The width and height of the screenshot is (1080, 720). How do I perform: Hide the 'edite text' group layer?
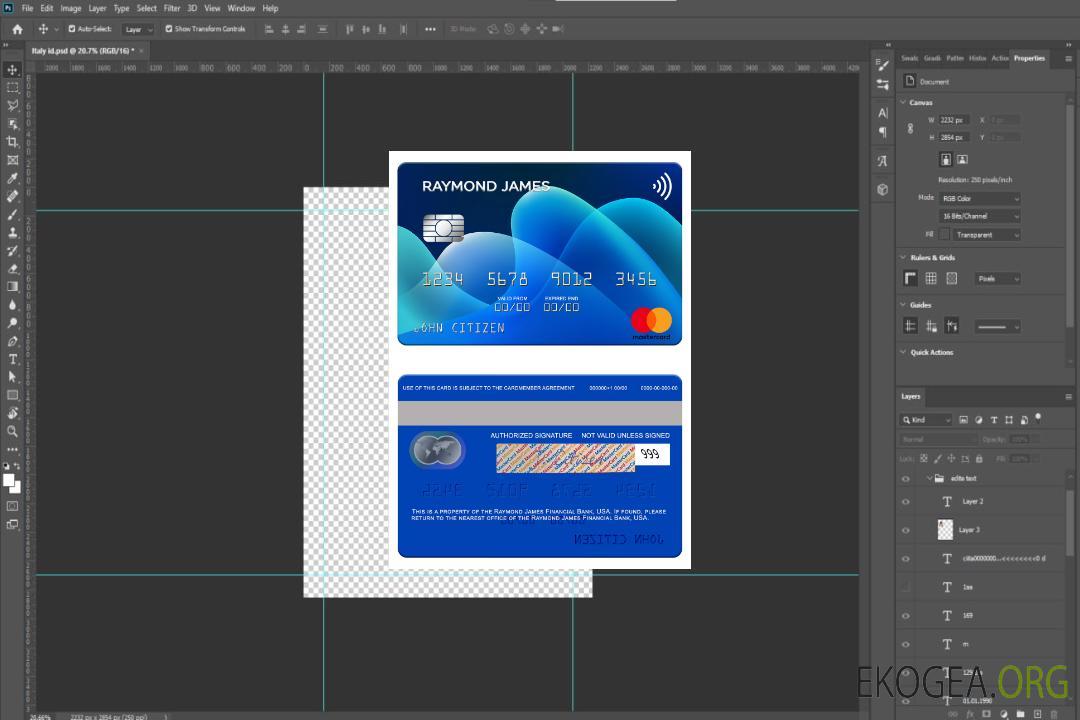pos(906,479)
